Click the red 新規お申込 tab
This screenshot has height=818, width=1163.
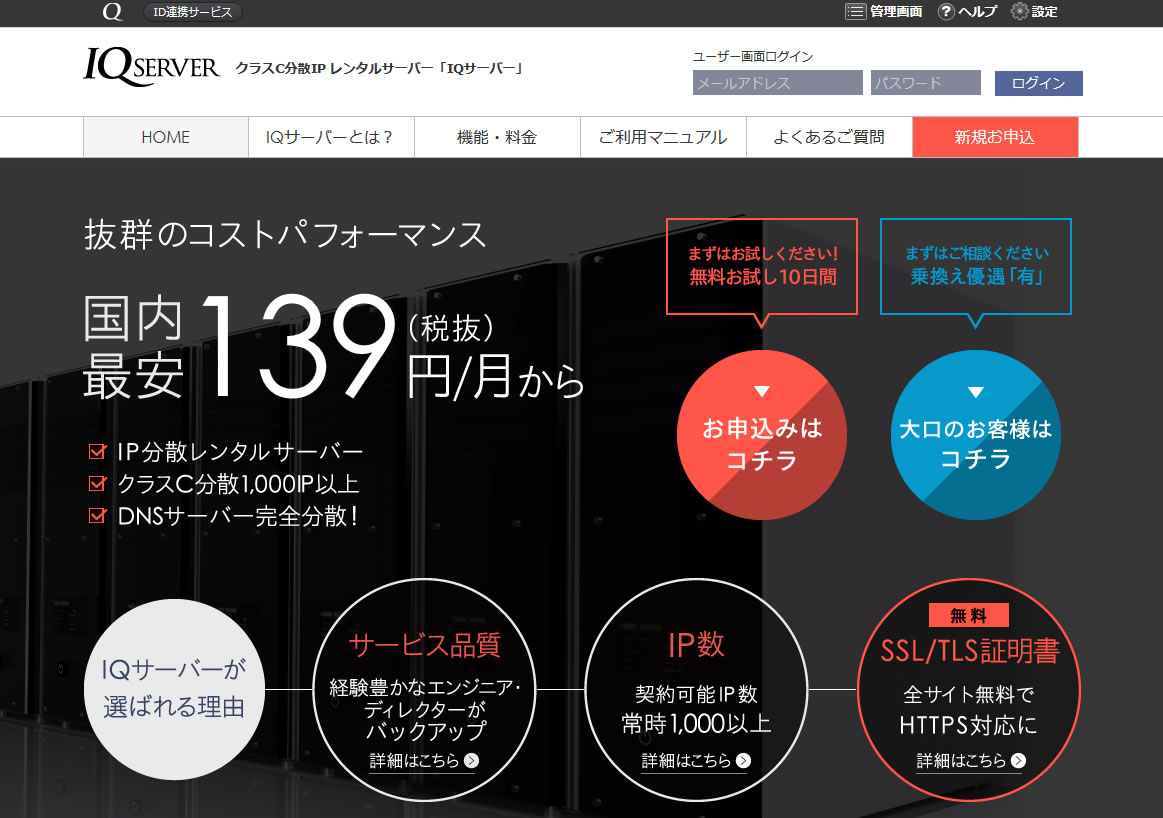coord(995,137)
